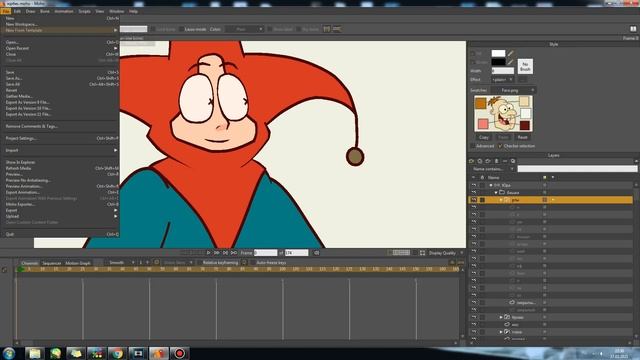Click the loop icon next to frame count
The height and width of the screenshot is (360, 640).
[316, 253]
